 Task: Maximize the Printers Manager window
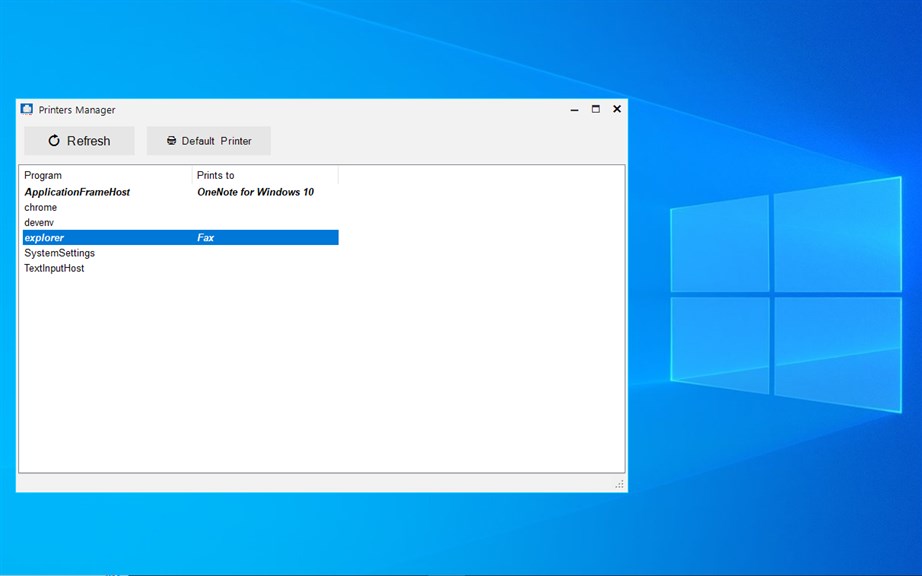click(x=596, y=109)
